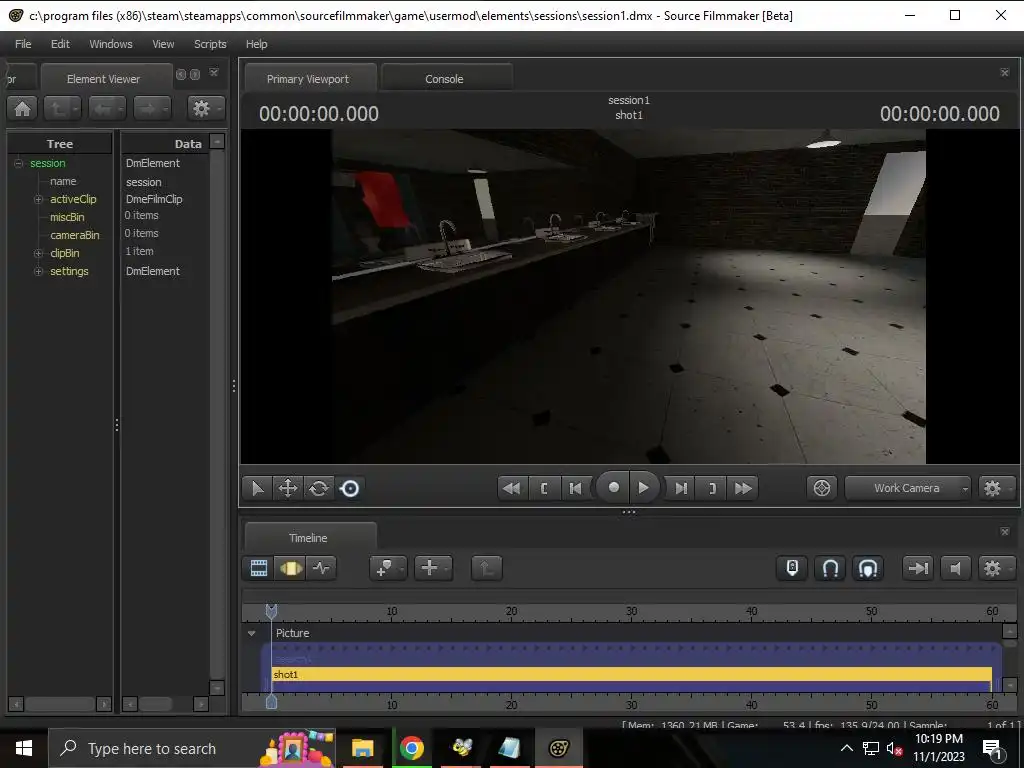Start recording with the record button

[x=613, y=487]
